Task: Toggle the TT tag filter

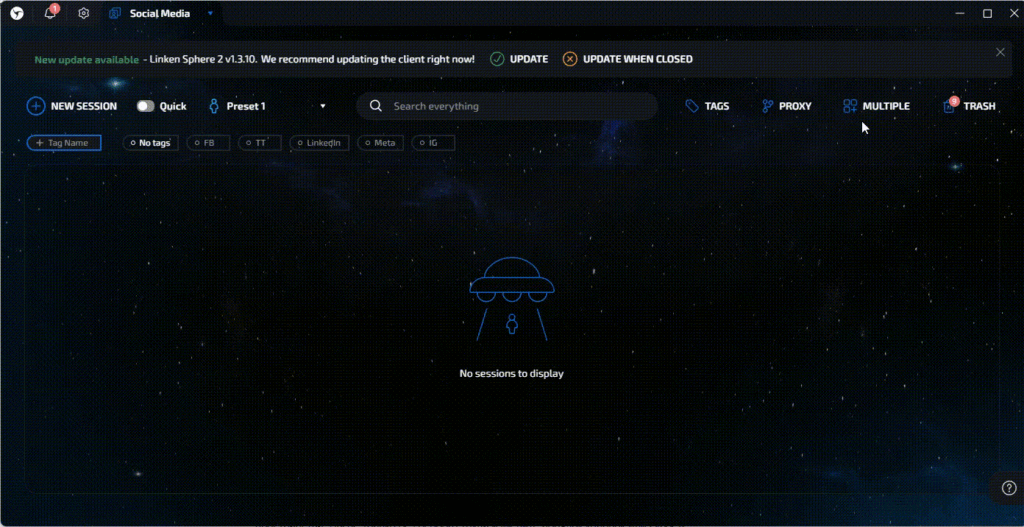Action: point(260,142)
